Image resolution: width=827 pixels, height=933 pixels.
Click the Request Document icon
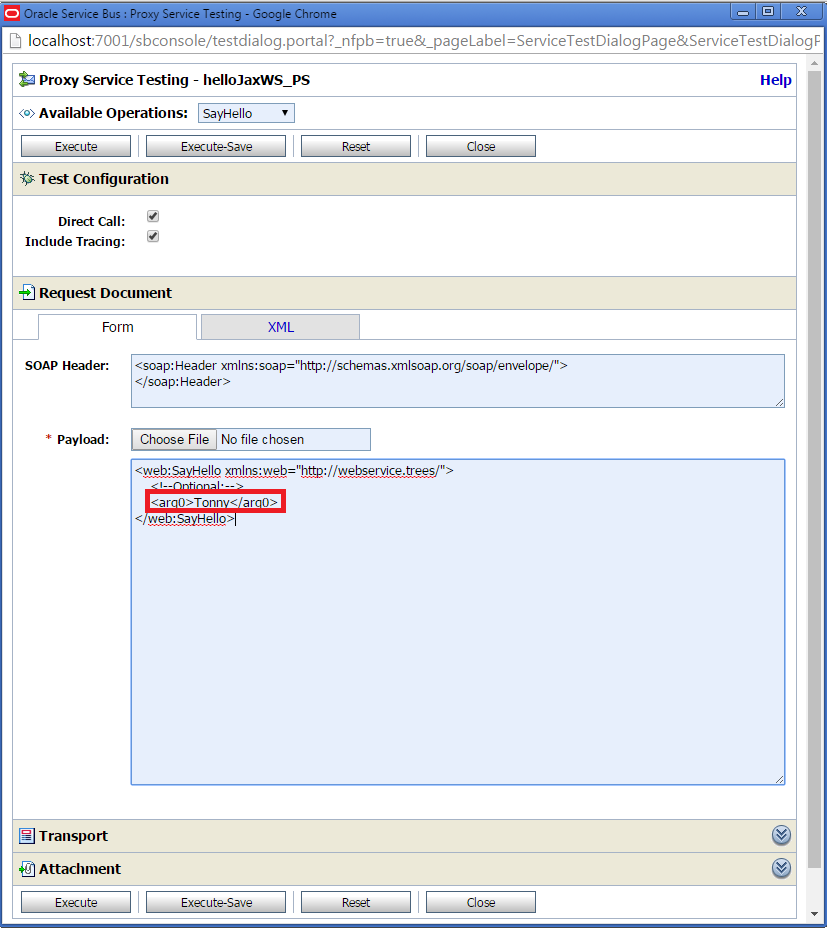27,292
